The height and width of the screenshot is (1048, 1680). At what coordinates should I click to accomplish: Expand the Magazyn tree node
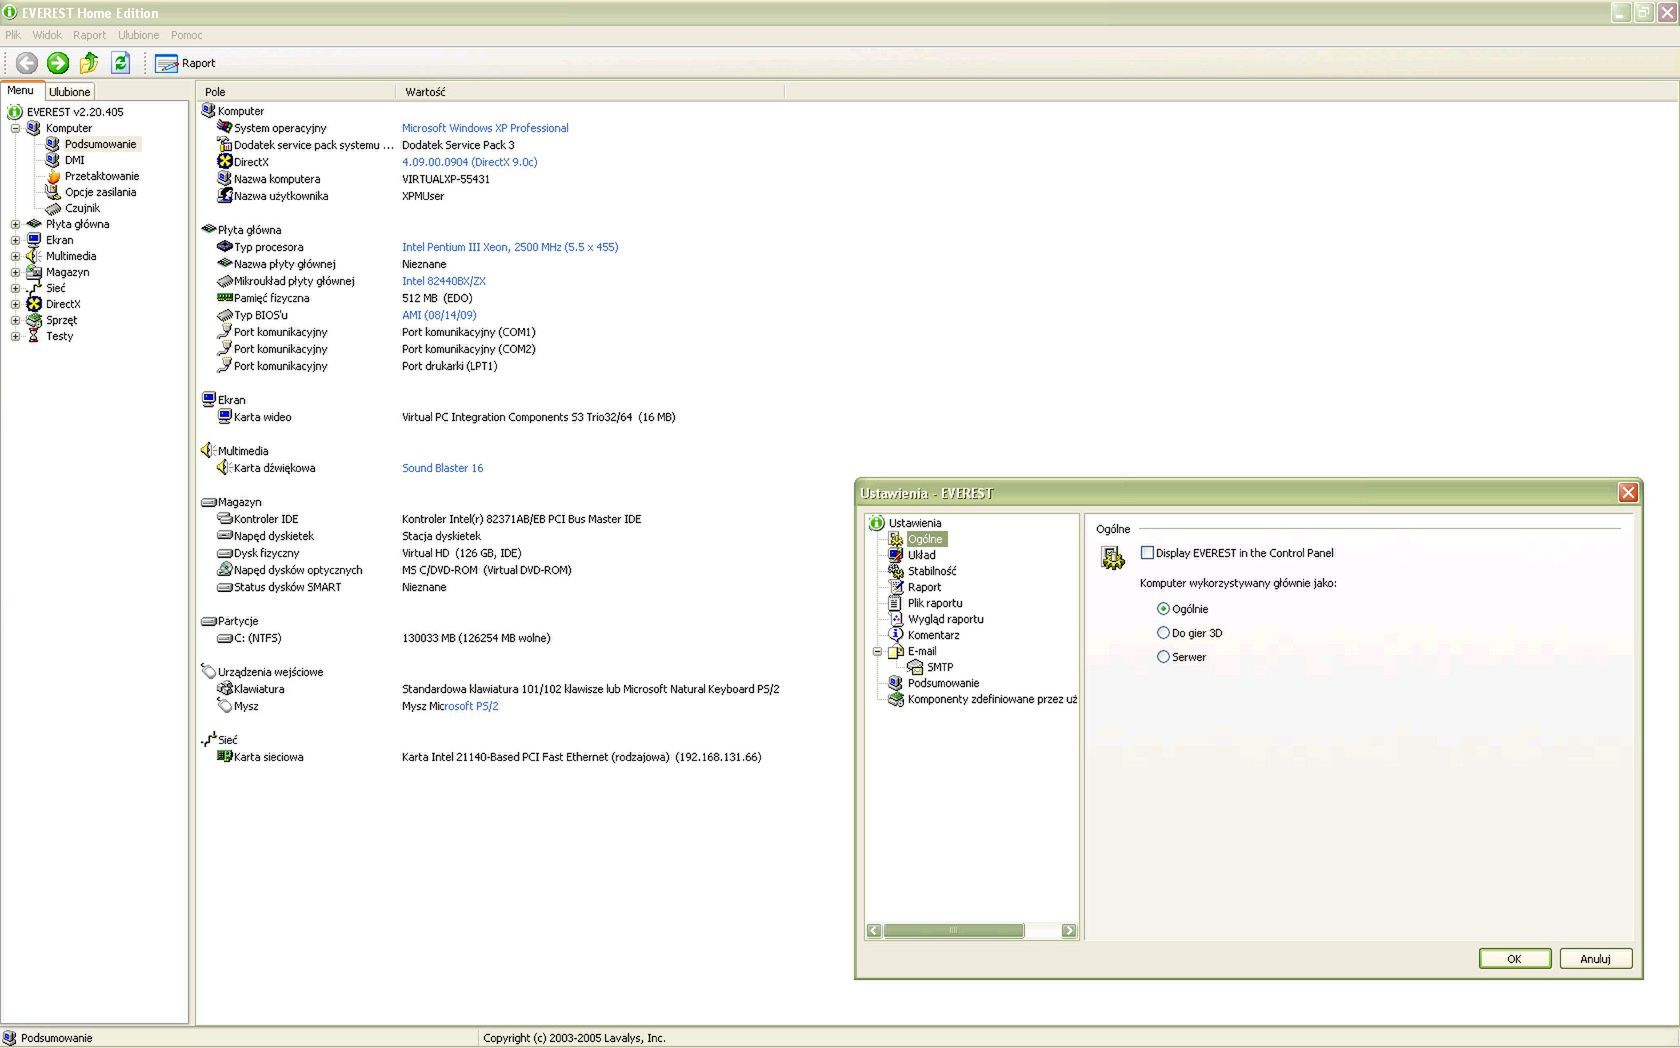(15, 272)
